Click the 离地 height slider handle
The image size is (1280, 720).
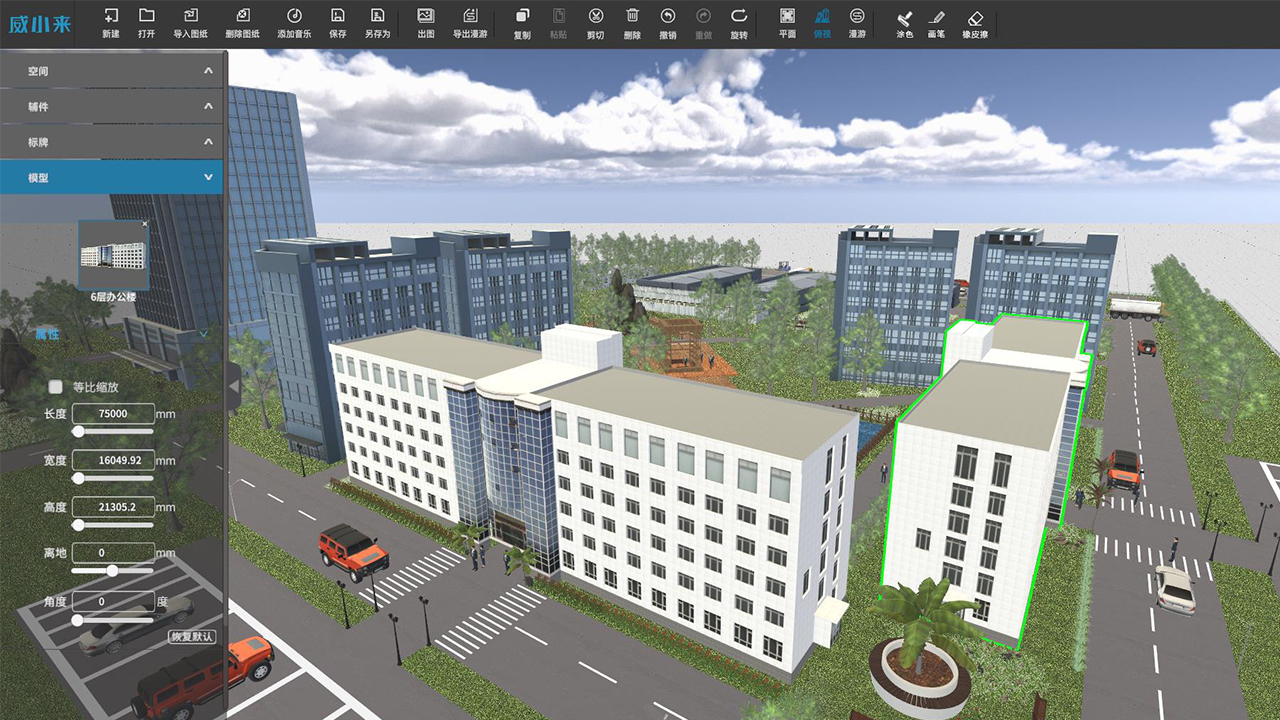pyautogui.click(x=112, y=570)
